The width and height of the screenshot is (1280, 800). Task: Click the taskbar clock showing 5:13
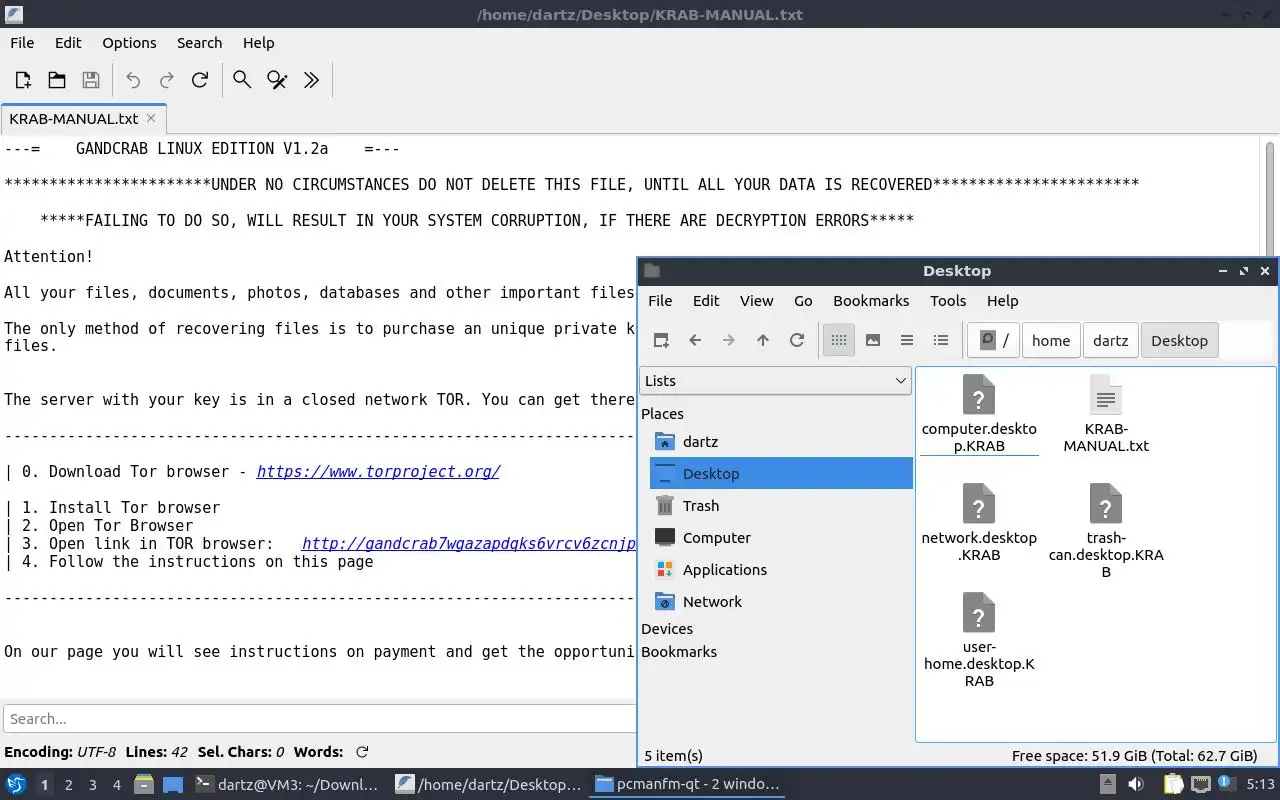coord(1260,785)
